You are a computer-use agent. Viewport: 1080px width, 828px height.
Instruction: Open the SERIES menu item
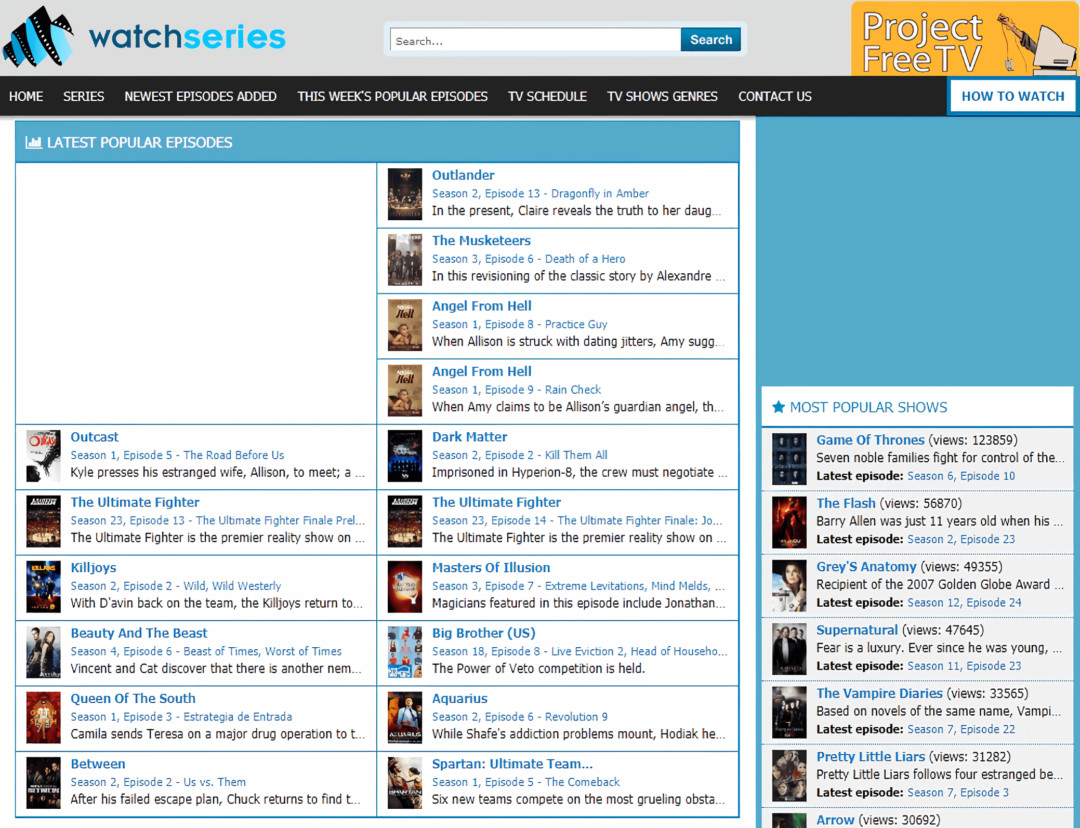[x=83, y=96]
